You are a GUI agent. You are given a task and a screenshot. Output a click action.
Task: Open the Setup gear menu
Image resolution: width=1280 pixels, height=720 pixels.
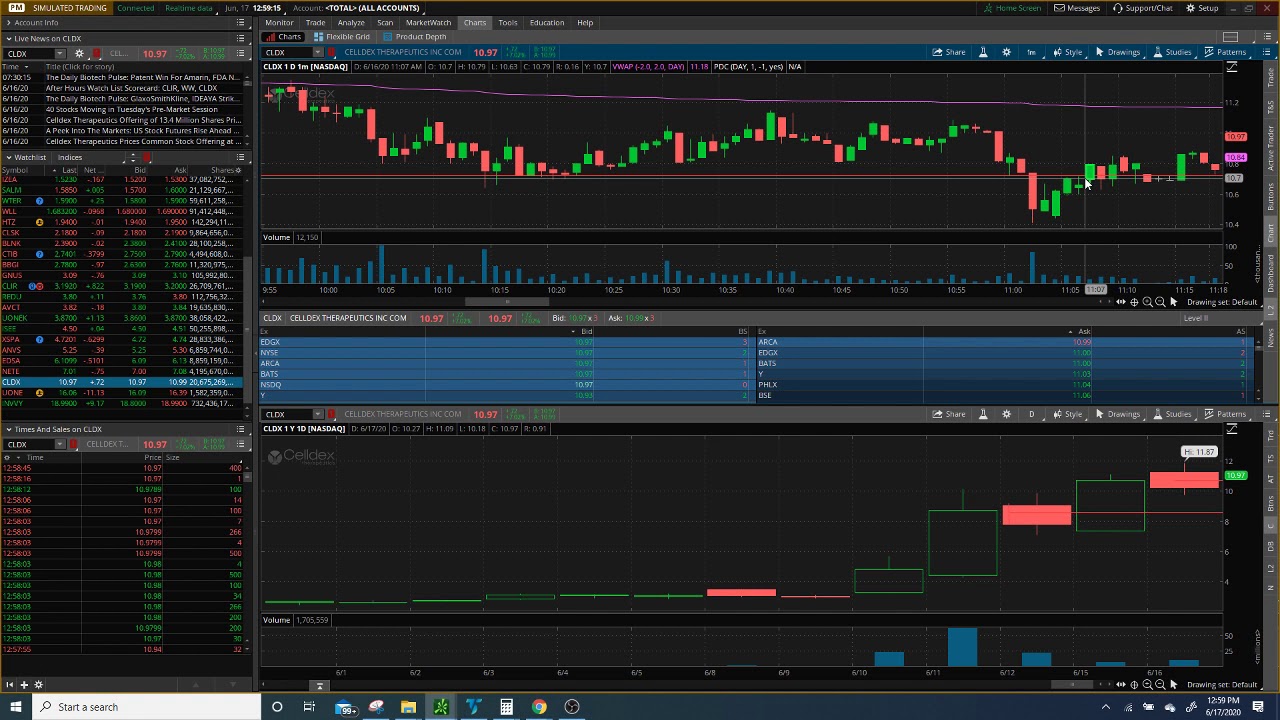(1202, 8)
